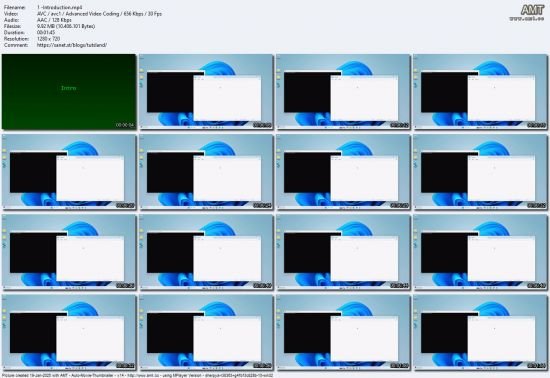550x378 pixels.
Task: Click the Audio: label
Action: pos(11,20)
